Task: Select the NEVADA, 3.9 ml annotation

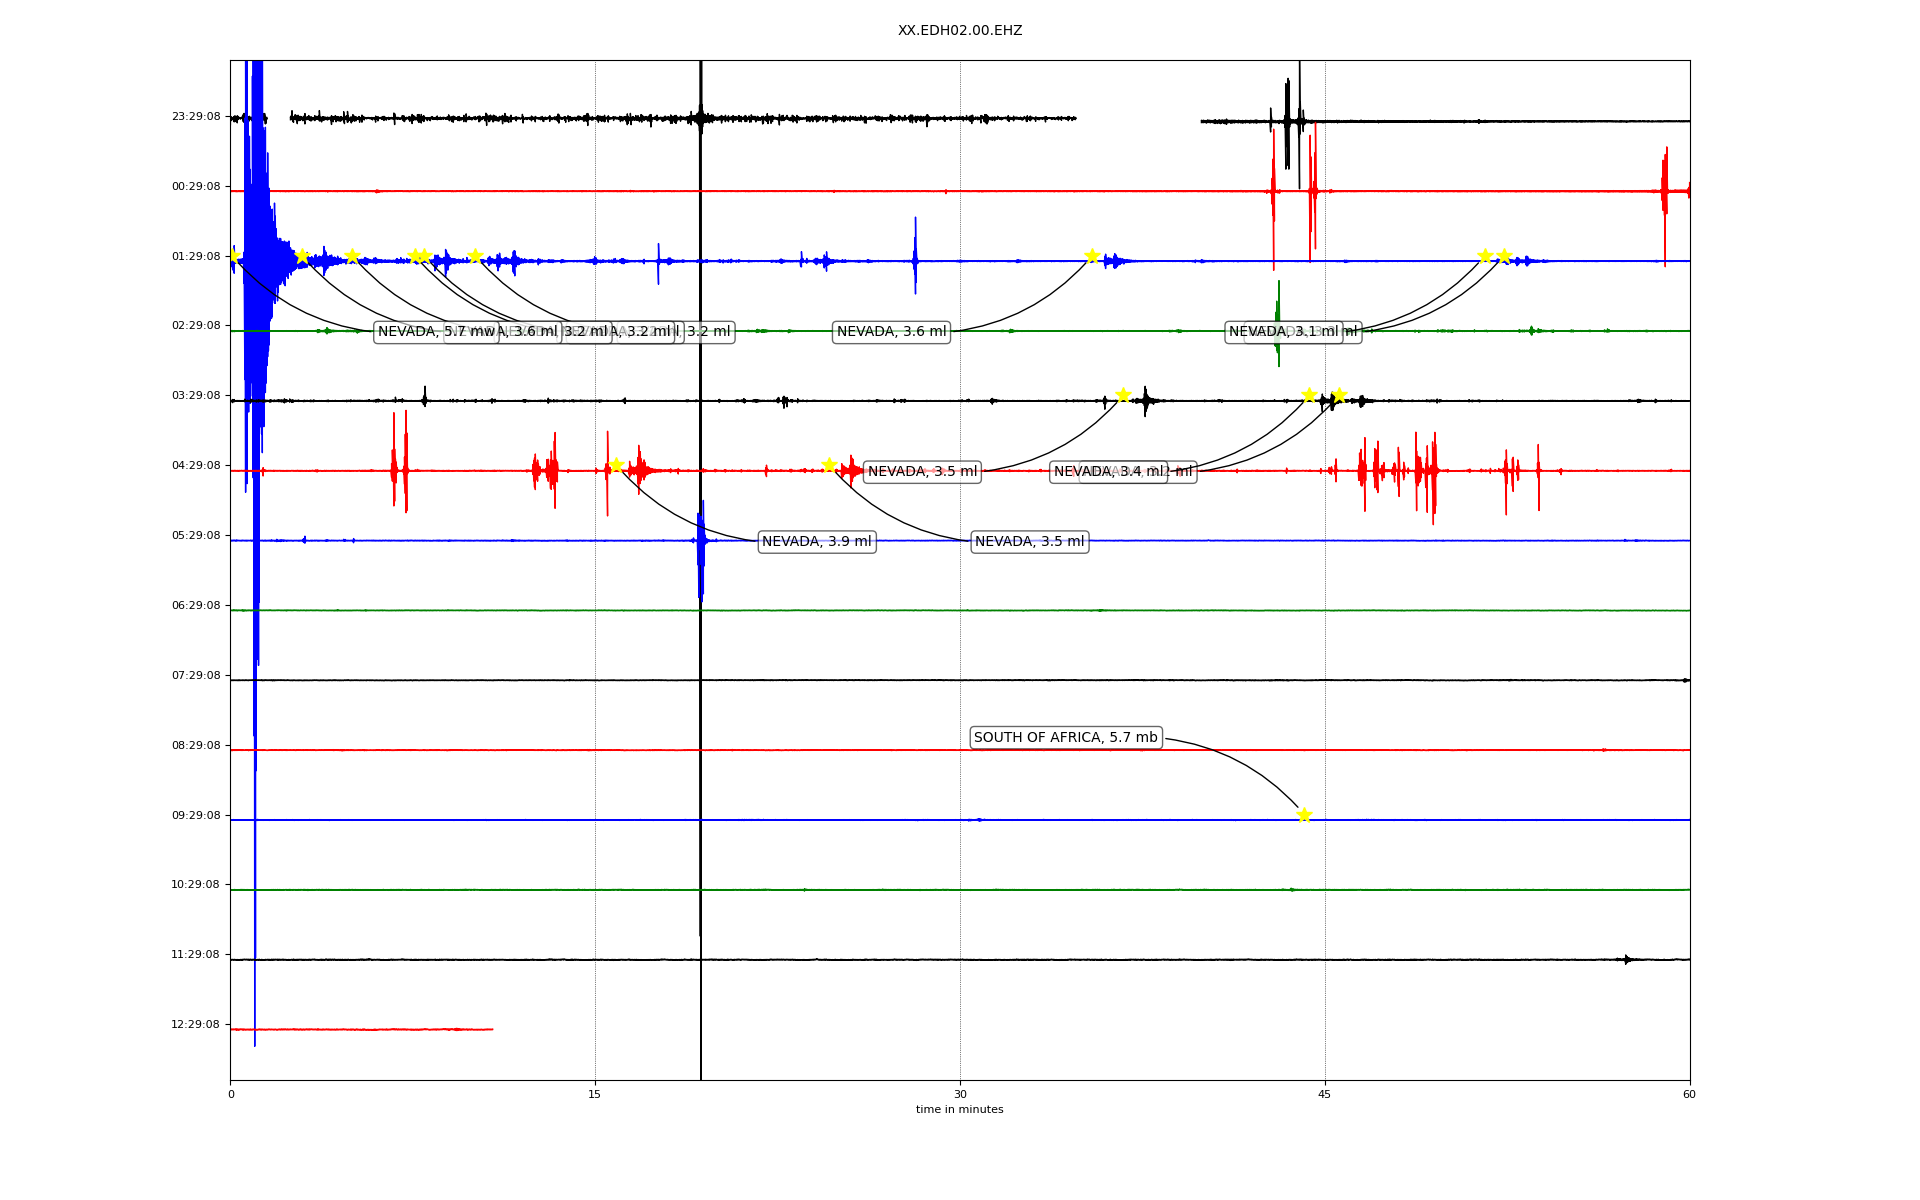Action: tap(816, 542)
